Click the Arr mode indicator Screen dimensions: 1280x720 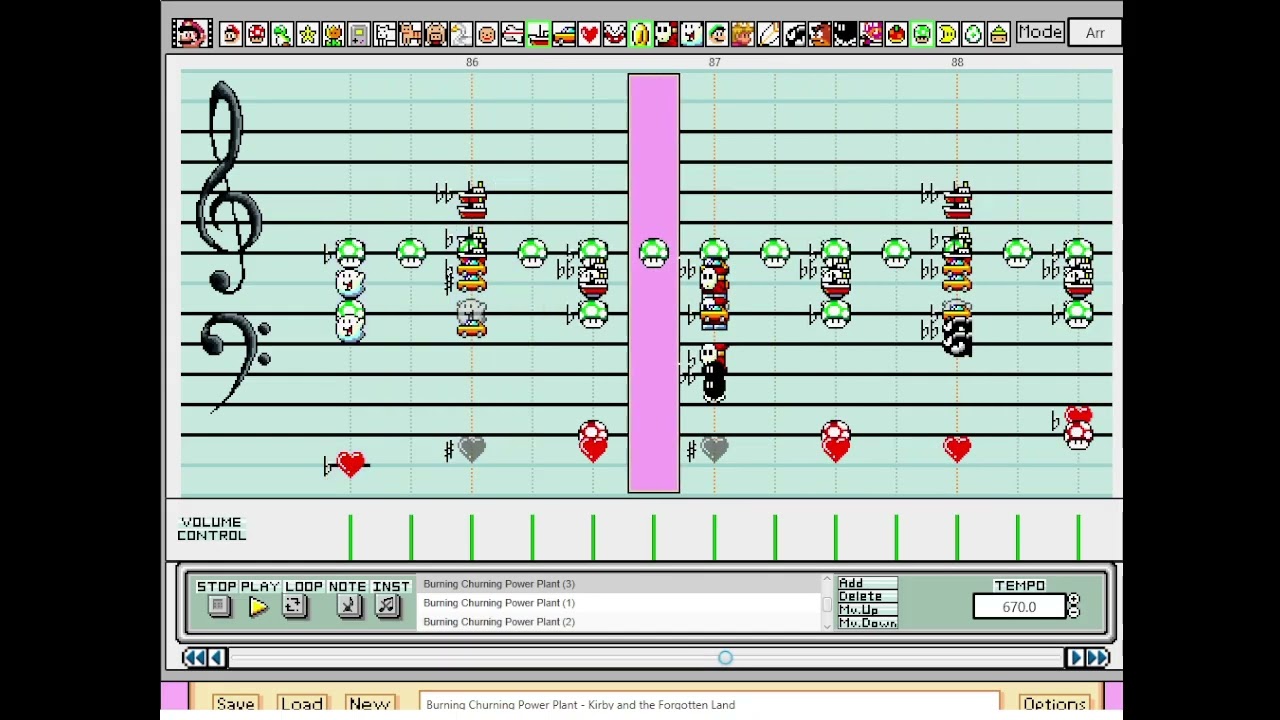pyautogui.click(x=1095, y=33)
